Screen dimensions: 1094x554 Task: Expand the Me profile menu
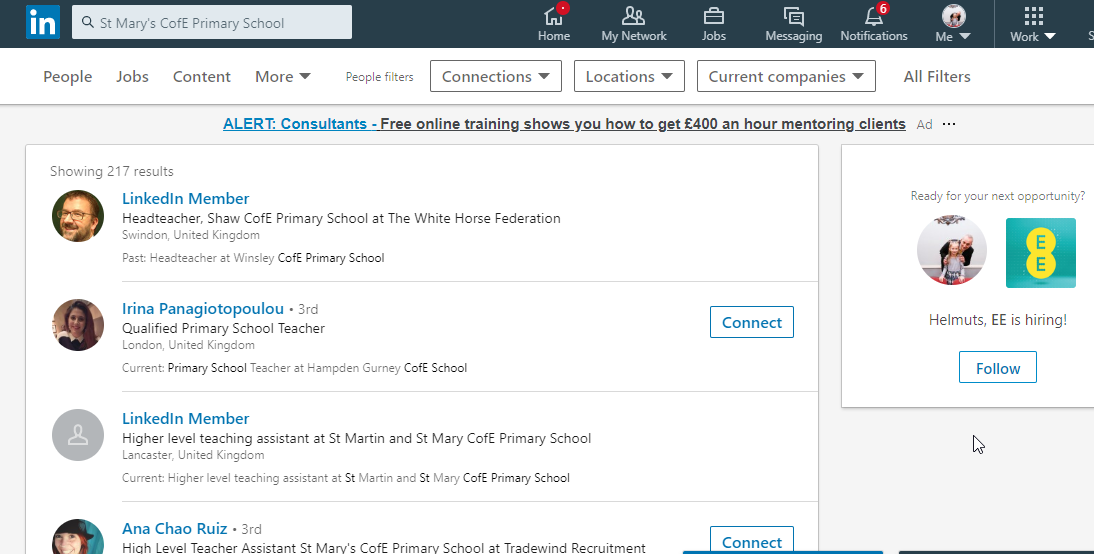click(x=953, y=24)
